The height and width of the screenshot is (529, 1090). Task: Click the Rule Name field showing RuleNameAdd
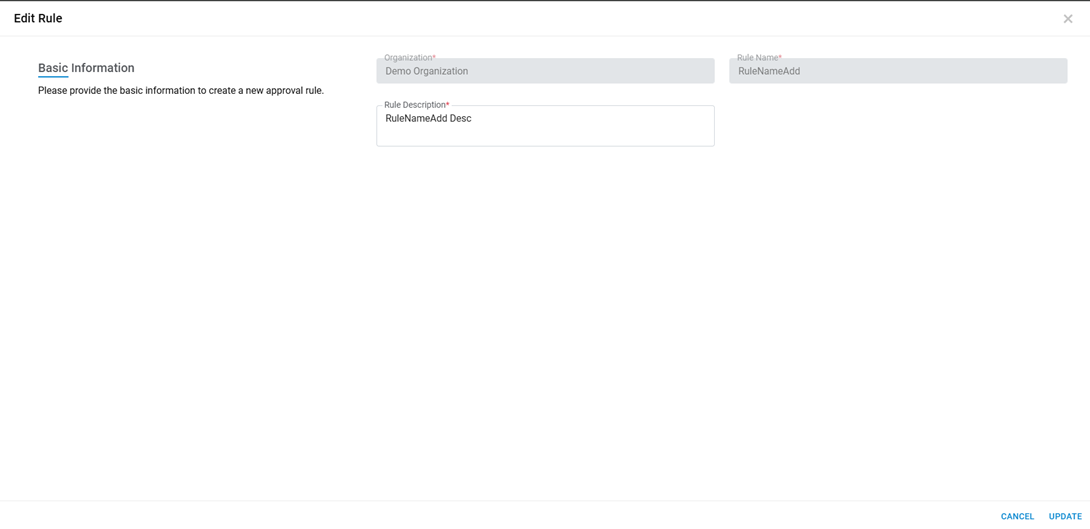pyautogui.click(x=898, y=71)
